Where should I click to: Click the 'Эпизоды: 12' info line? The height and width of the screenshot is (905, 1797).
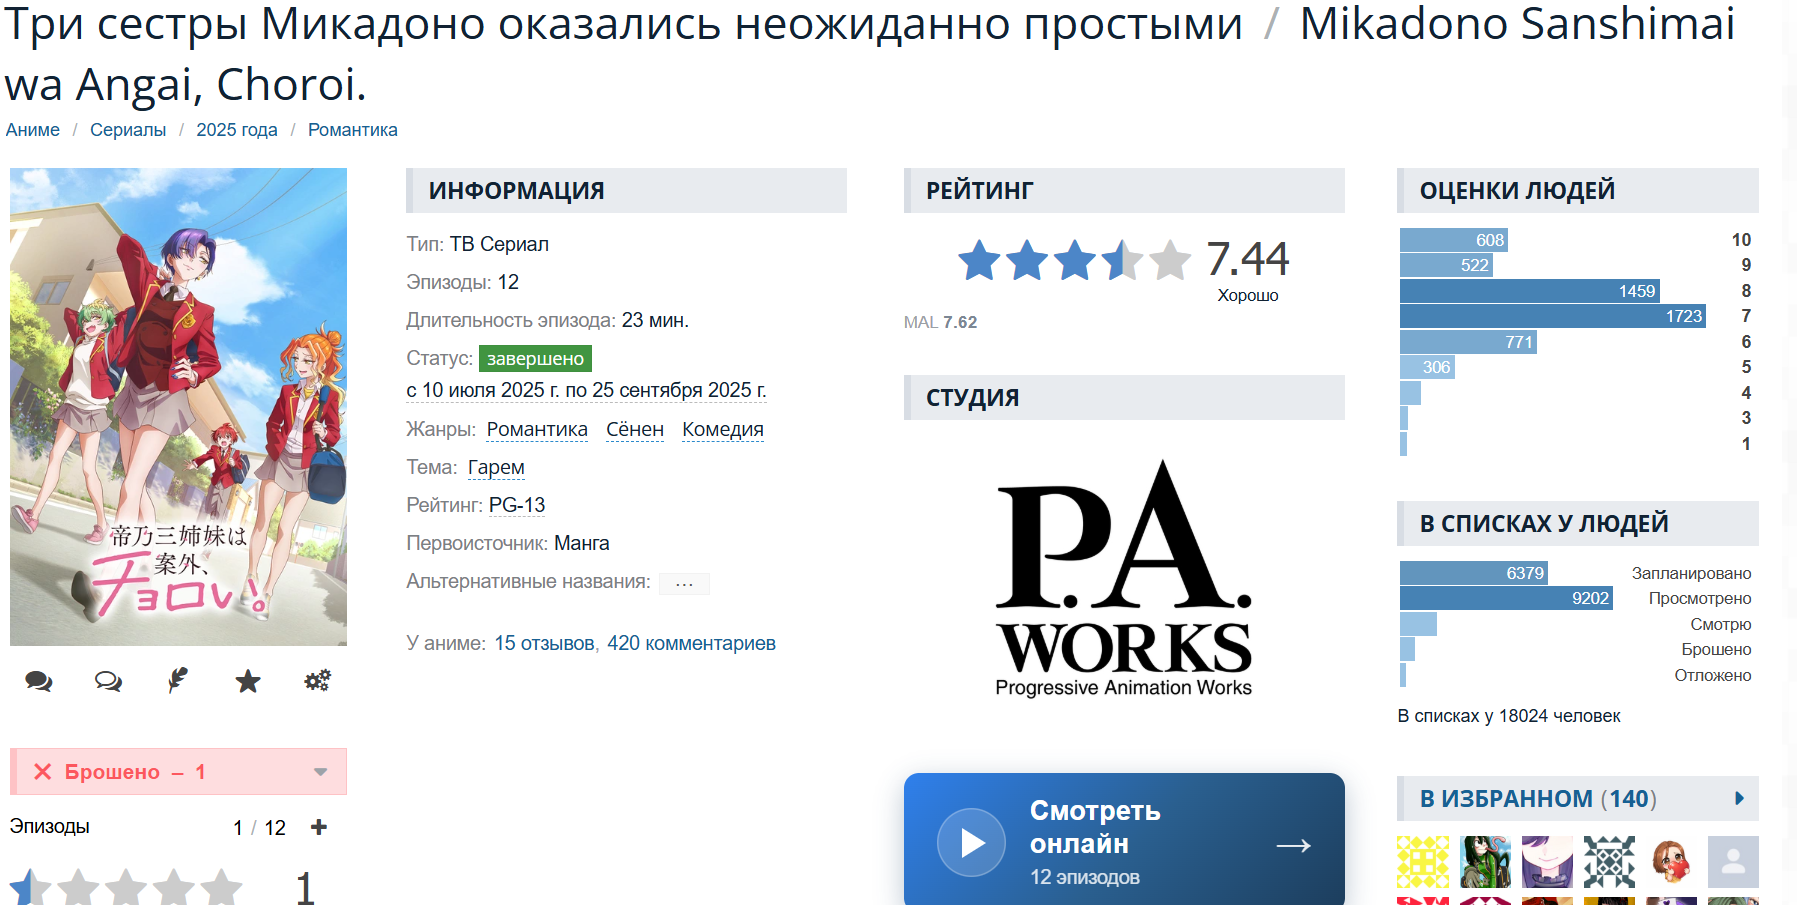(463, 282)
